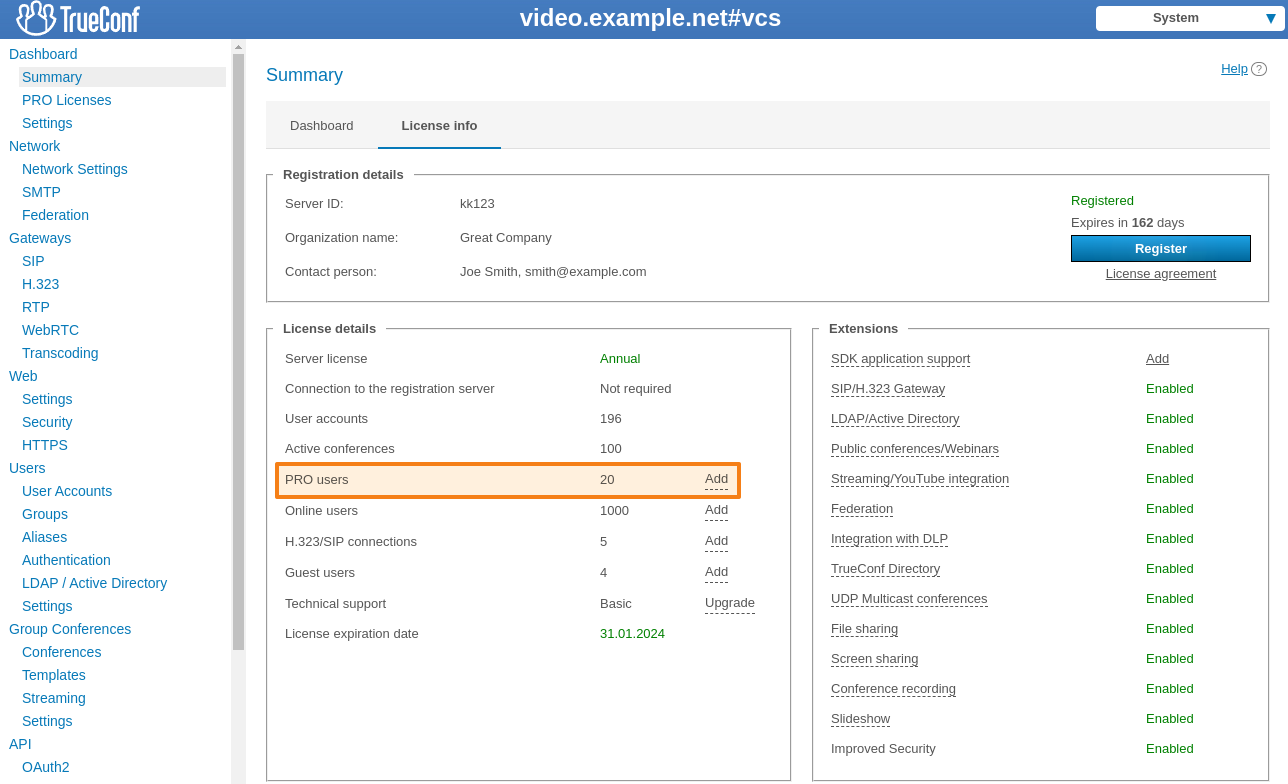
Task: Open the Help link
Action: (1234, 69)
